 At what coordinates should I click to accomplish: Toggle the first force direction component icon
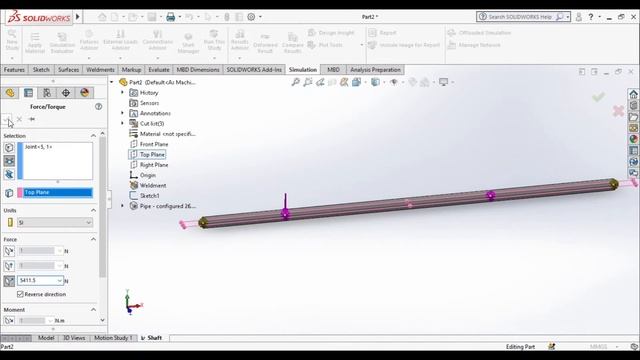pos(9,251)
